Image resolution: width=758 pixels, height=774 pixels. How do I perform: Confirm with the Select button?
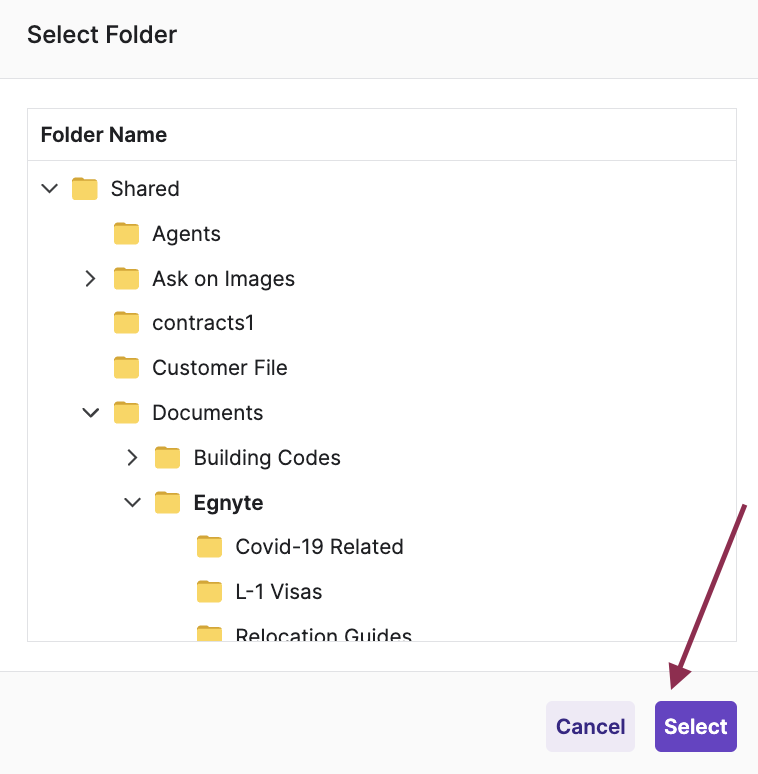(695, 727)
